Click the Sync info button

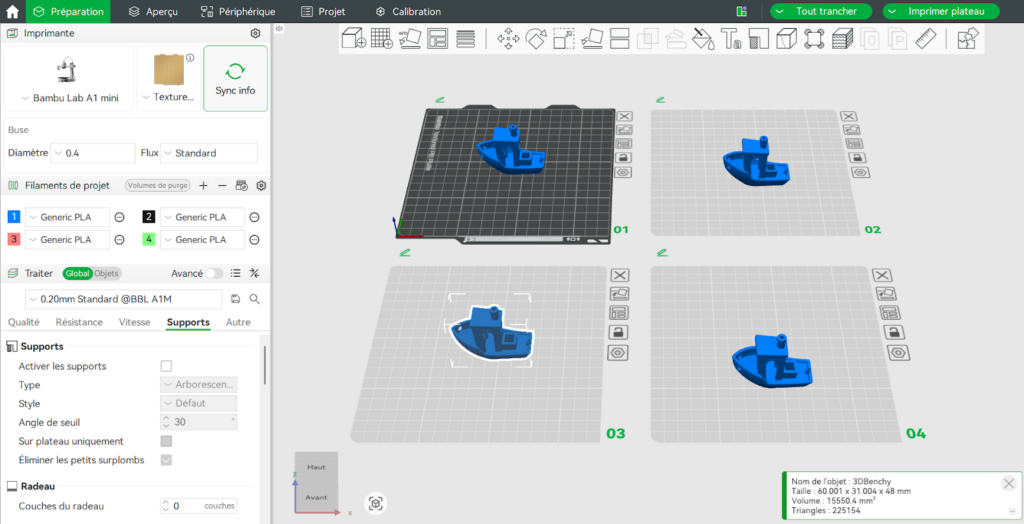click(x=235, y=78)
